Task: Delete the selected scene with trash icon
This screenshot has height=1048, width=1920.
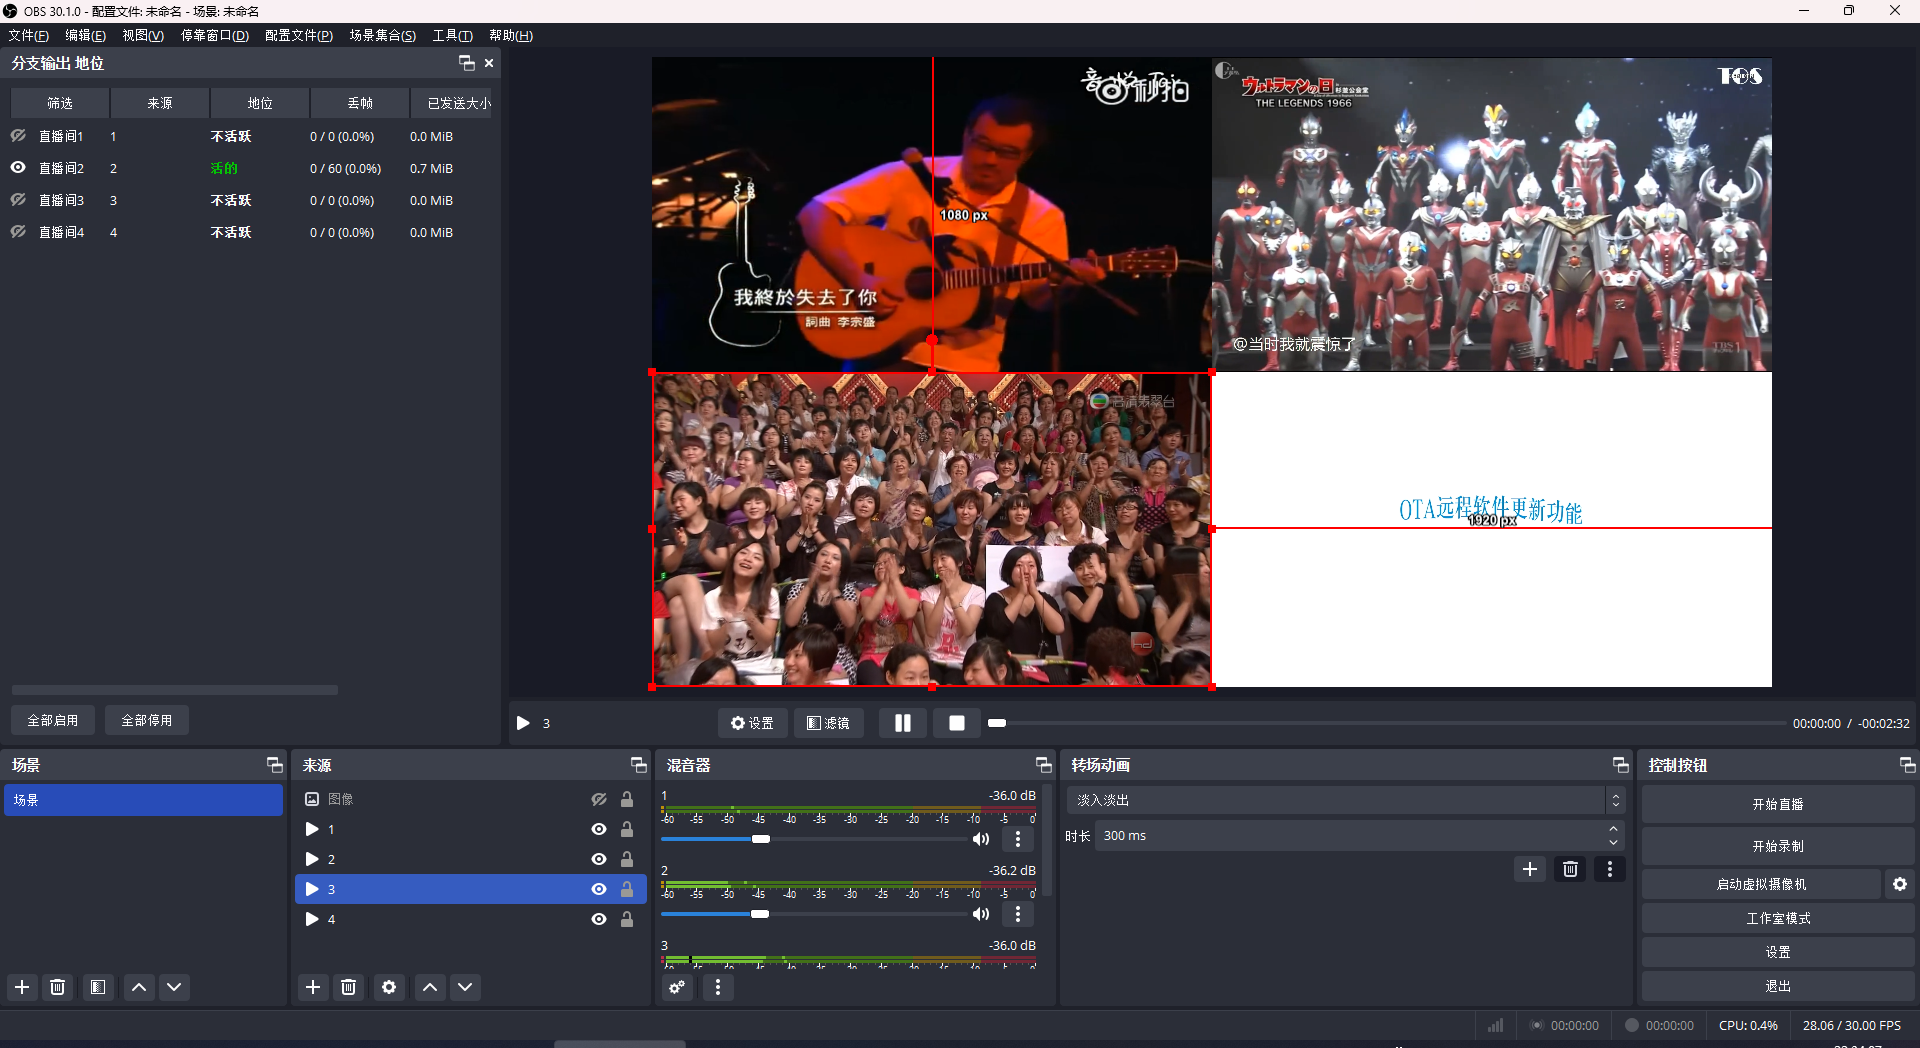Action: (58, 987)
